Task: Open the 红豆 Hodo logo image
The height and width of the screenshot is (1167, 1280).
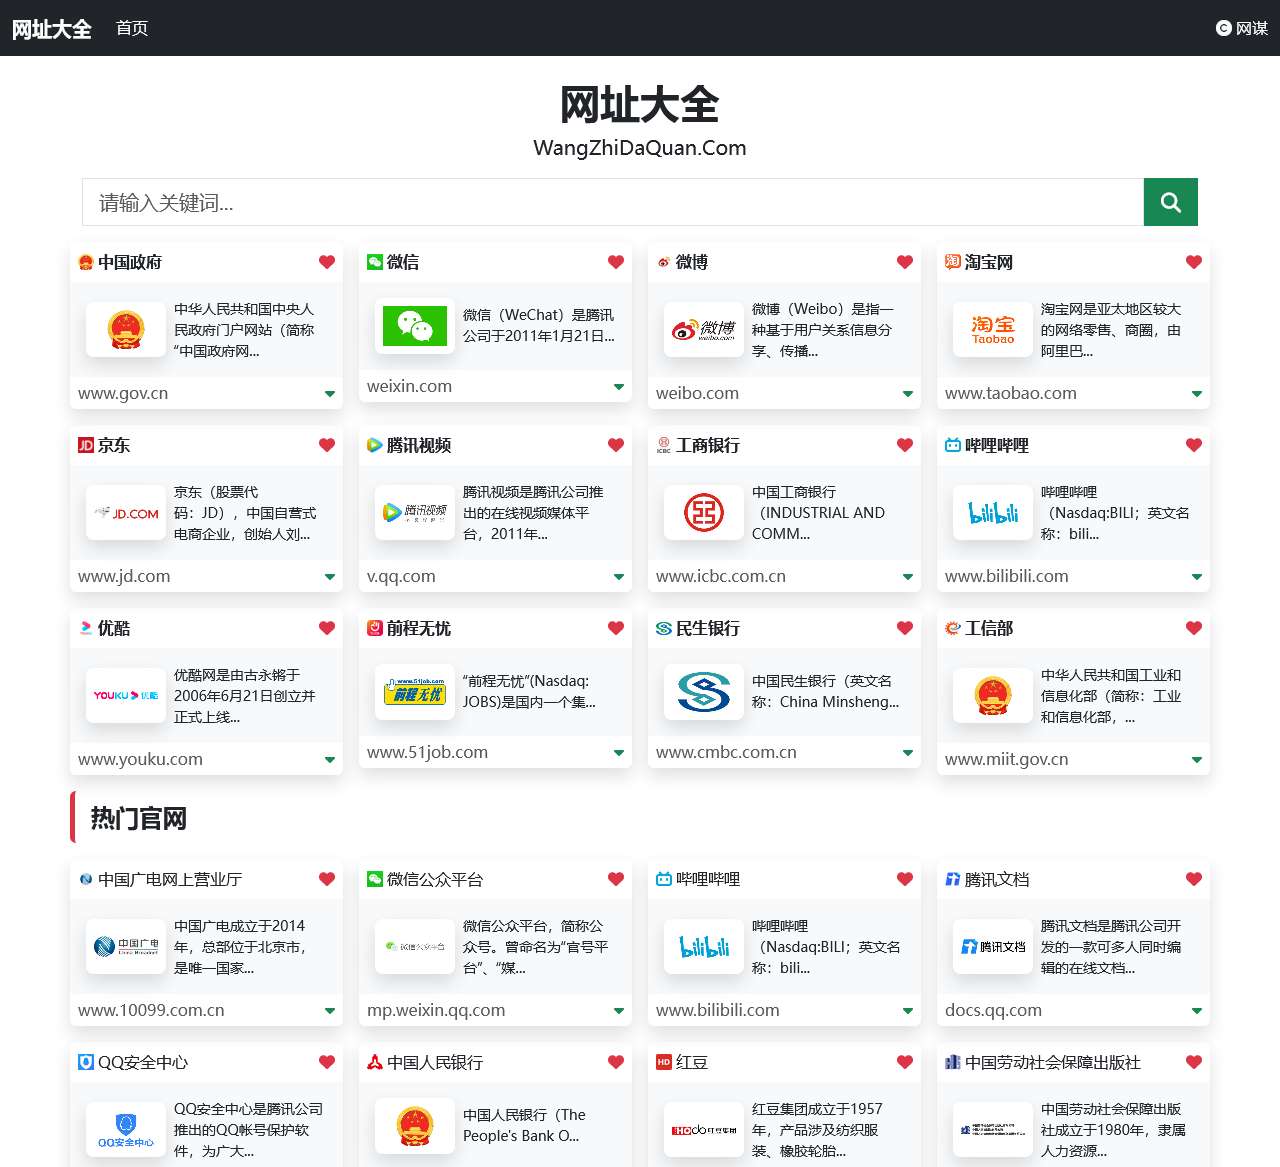Action: (704, 1130)
